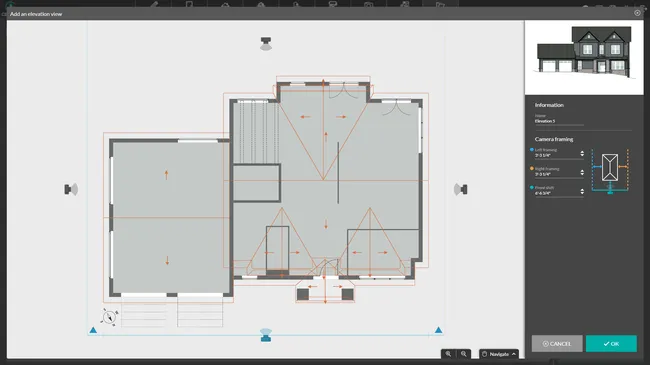Adjust the Left framing stepper arrows

click(582, 153)
